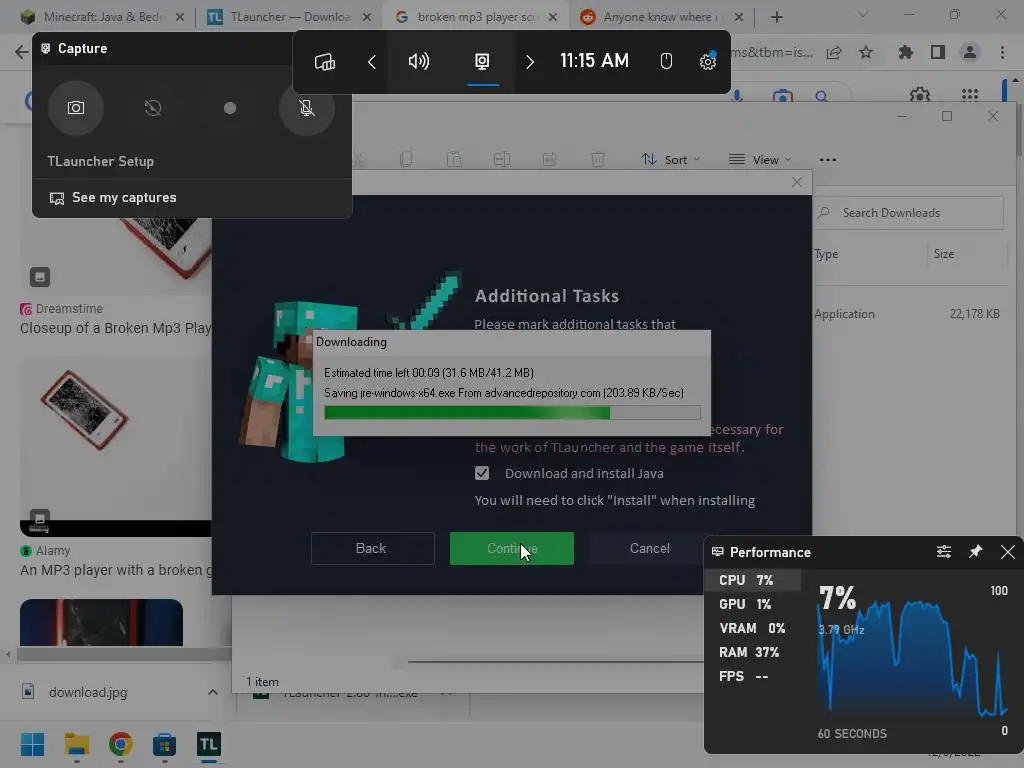The image size is (1024, 768).
Task: Pin the Performance widget
Action: pos(976,552)
